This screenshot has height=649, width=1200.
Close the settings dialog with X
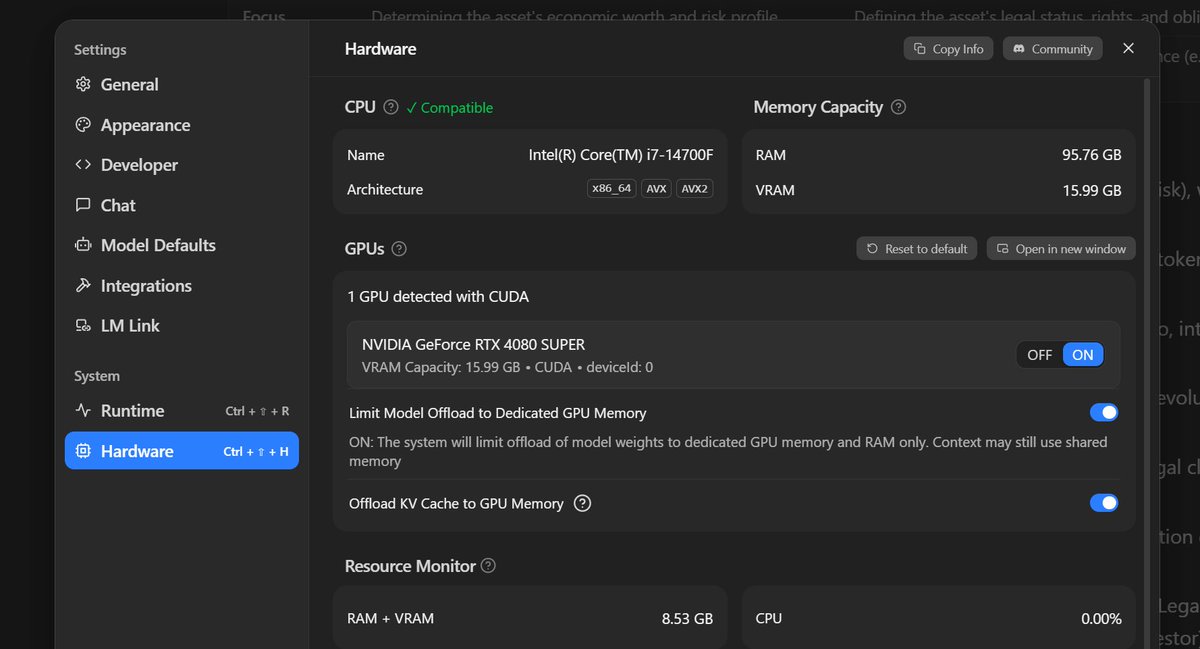[1128, 48]
